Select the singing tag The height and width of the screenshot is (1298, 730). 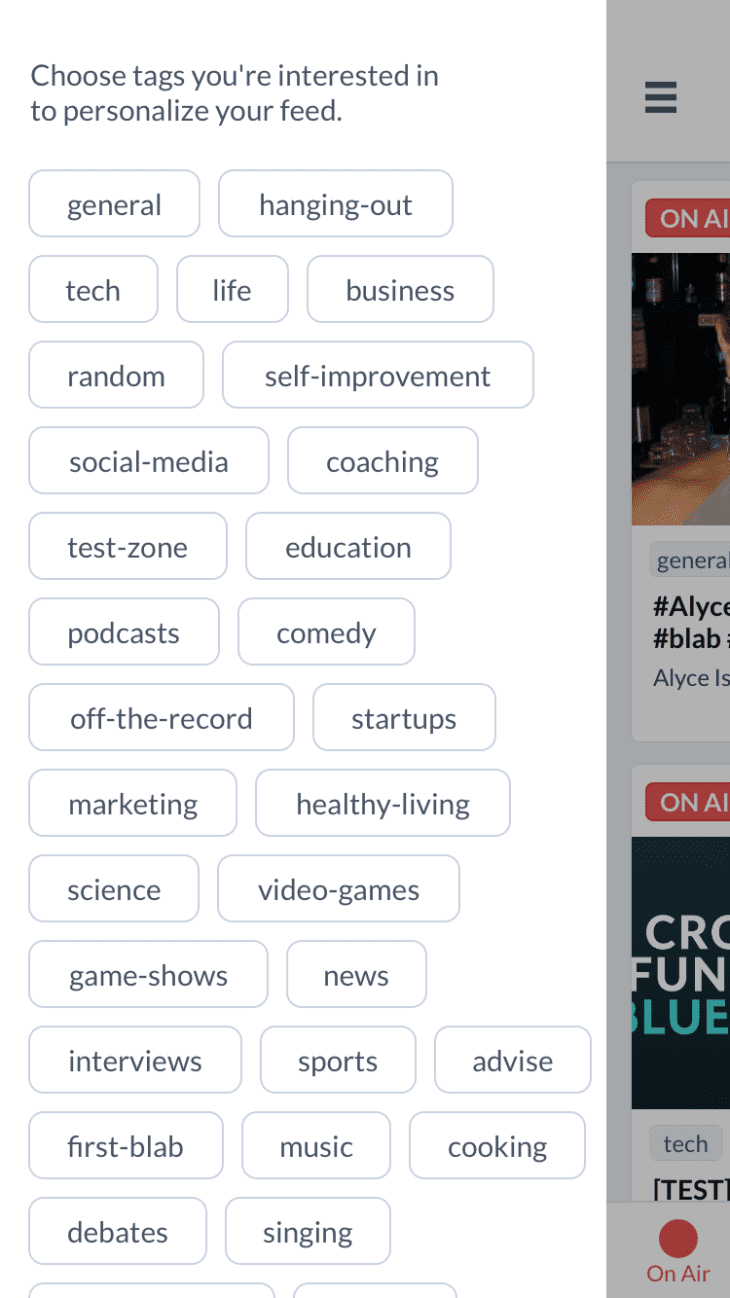(307, 1231)
